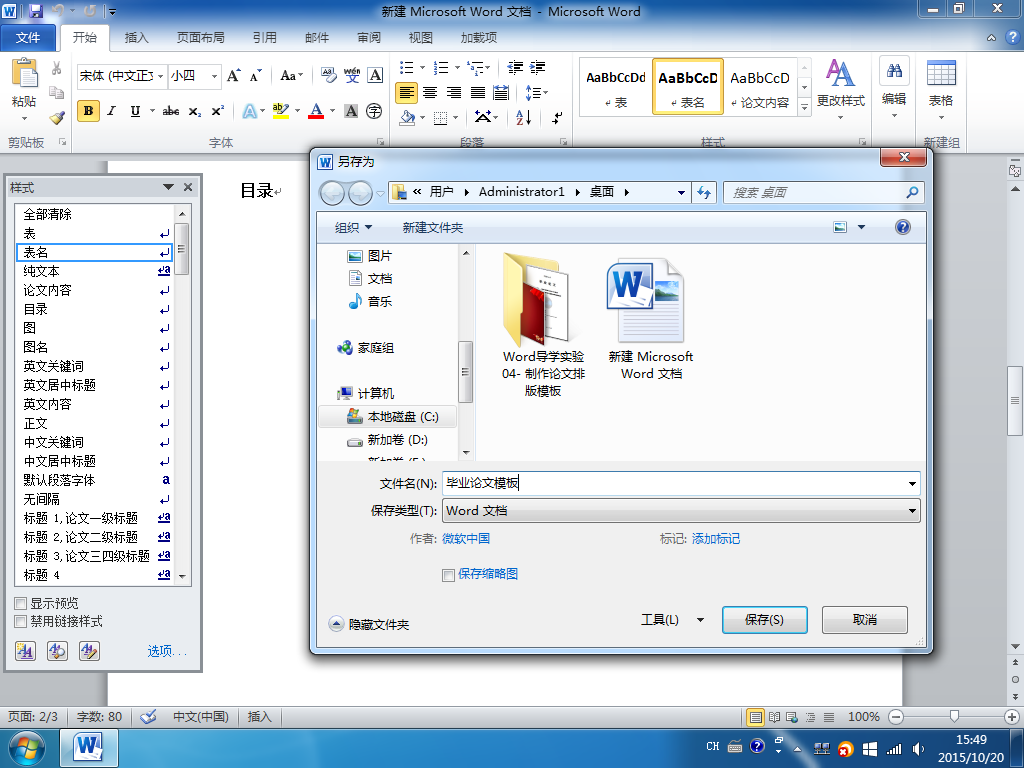Expand the file name history dropdown
The width and height of the screenshot is (1024, 768).
click(x=912, y=484)
